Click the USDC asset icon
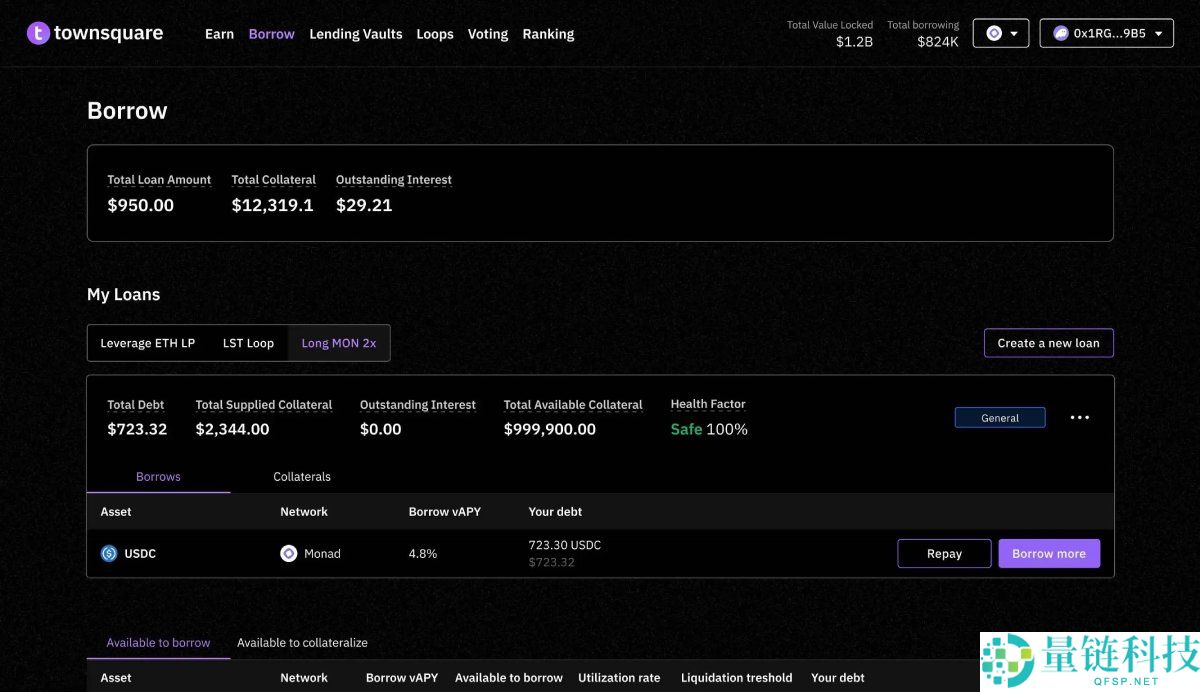 pos(109,553)
